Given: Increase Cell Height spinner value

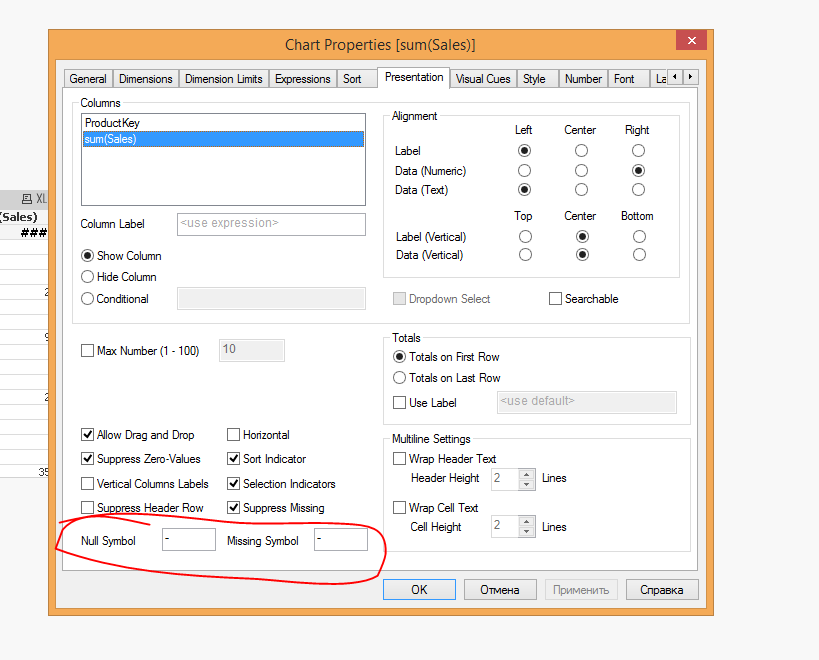Looking at the screenshot, I should (x=526, y=522).
